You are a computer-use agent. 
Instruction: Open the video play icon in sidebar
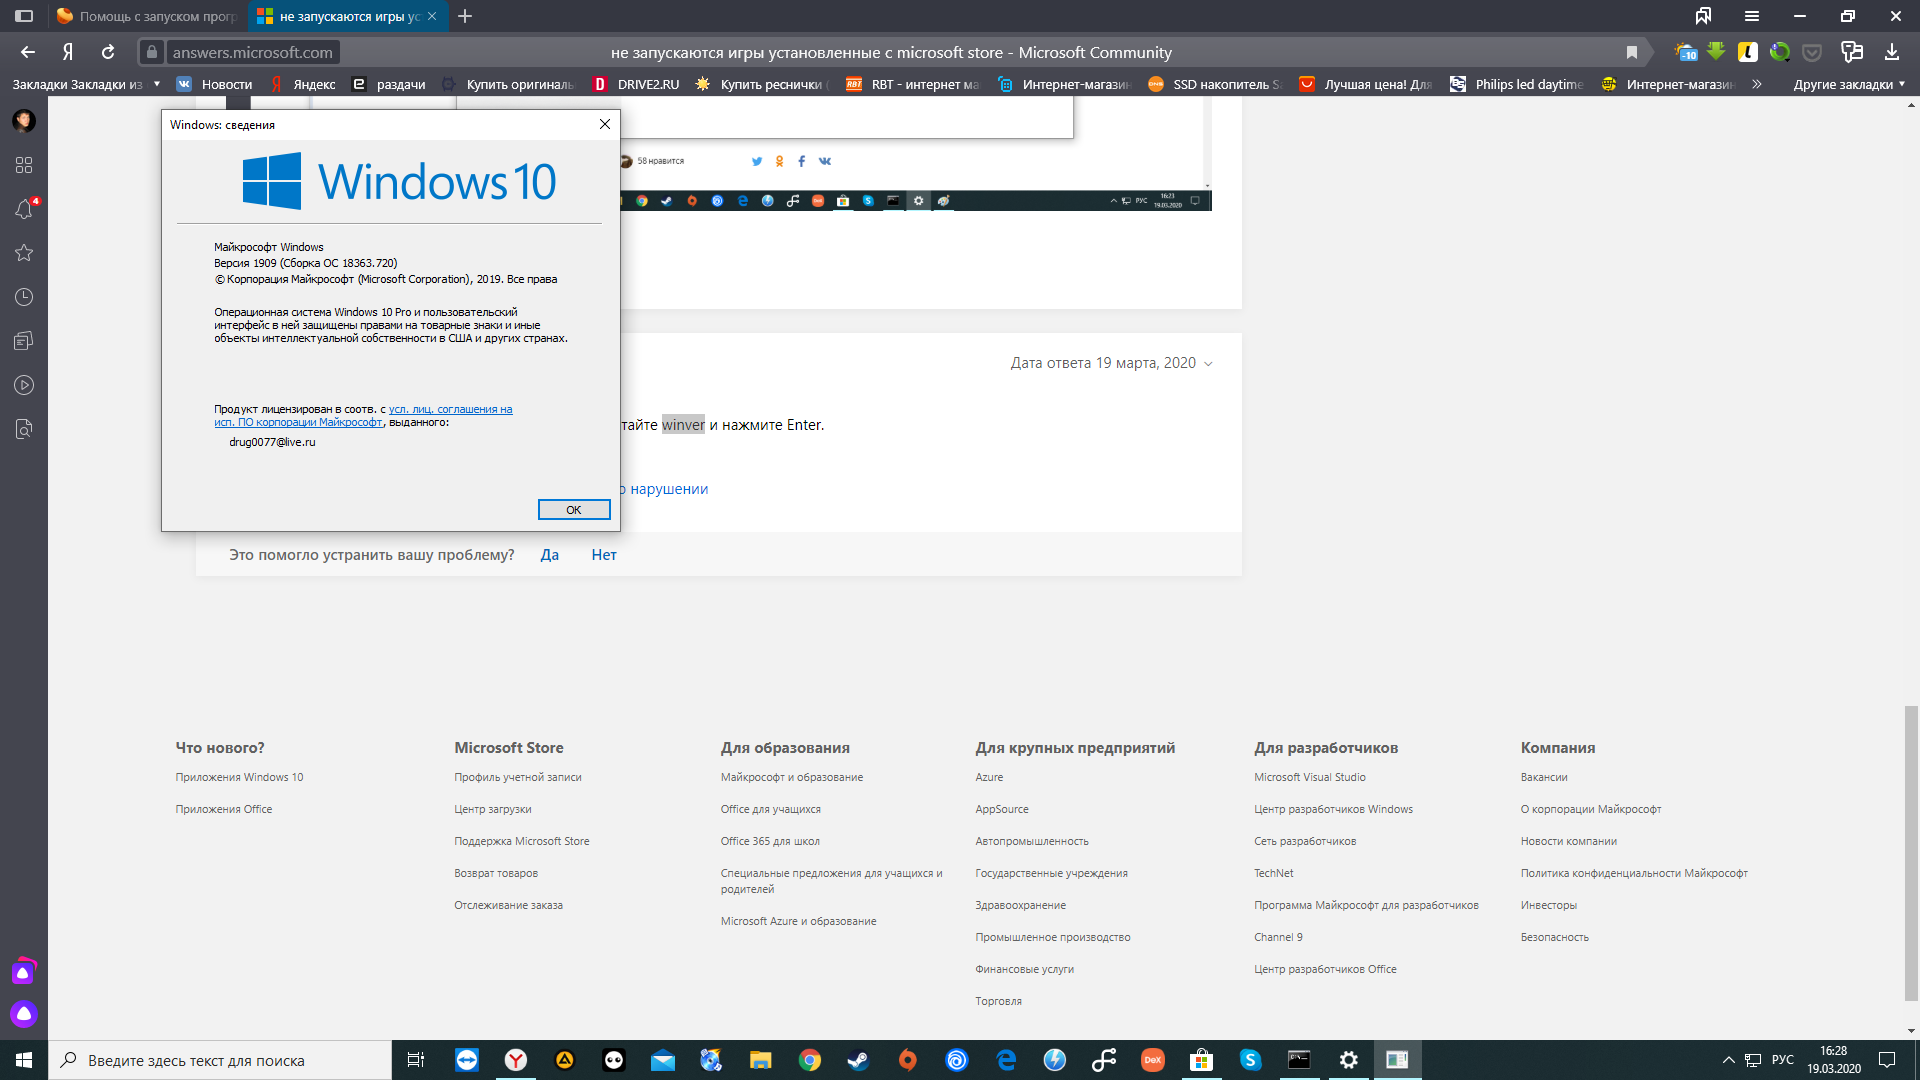coord(24,385)
